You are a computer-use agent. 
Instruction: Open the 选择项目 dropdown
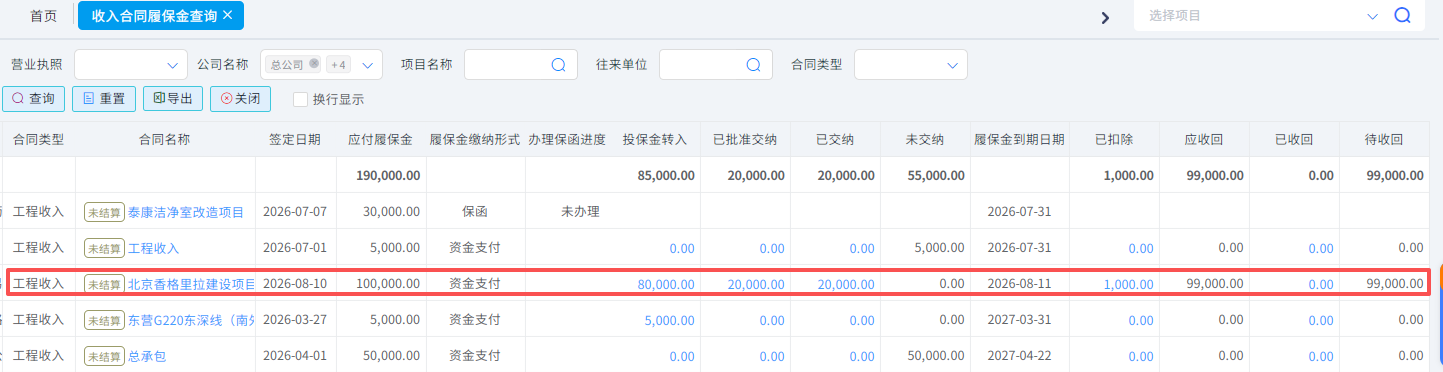(x=1372, y=16)
